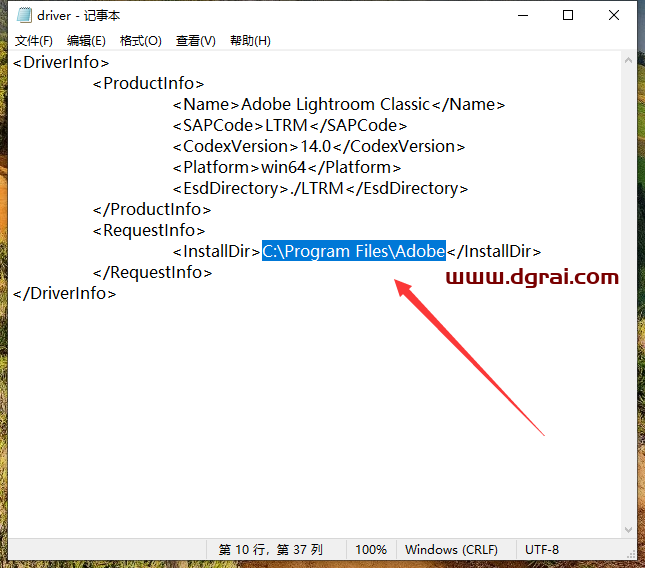Click the 100% zoom status indicator
Image resolution: width=645 pixels, height=568 pixels.
coord(371,550)
